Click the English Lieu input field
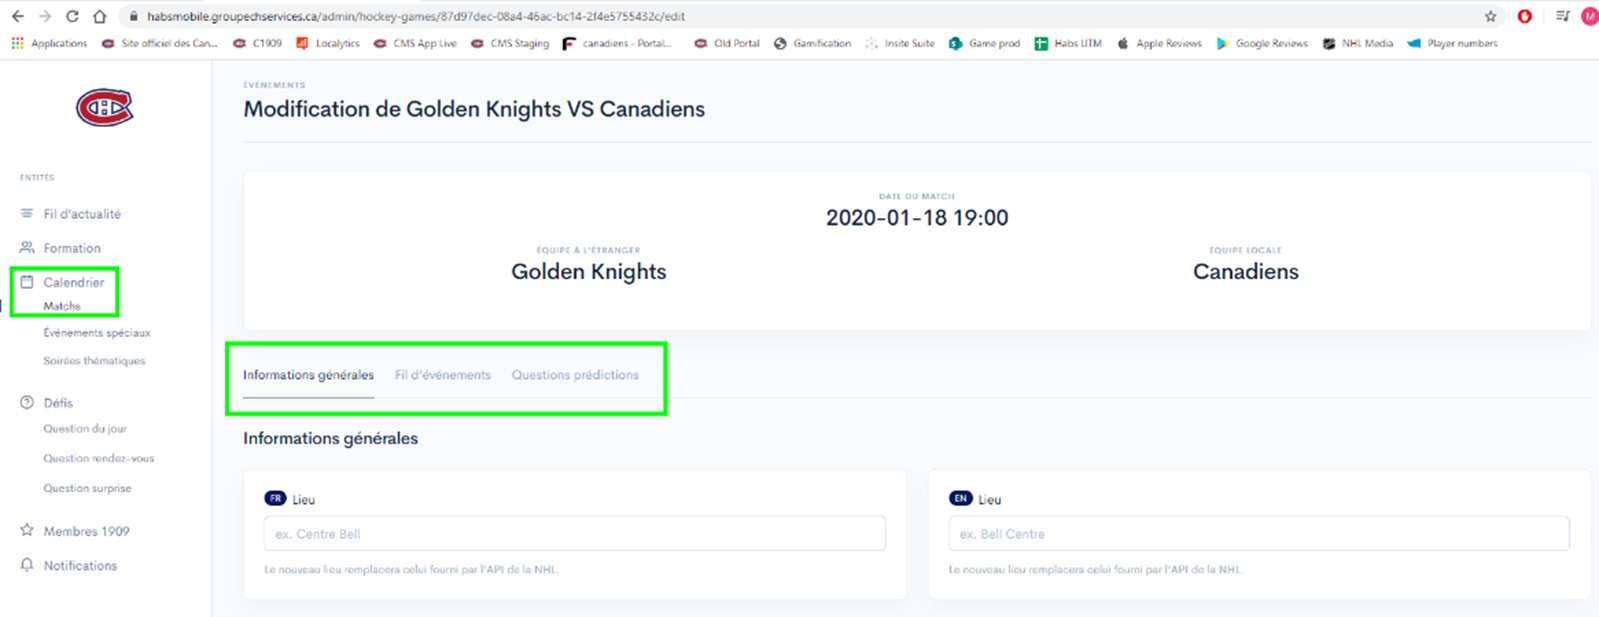 tap(1258, 534)
